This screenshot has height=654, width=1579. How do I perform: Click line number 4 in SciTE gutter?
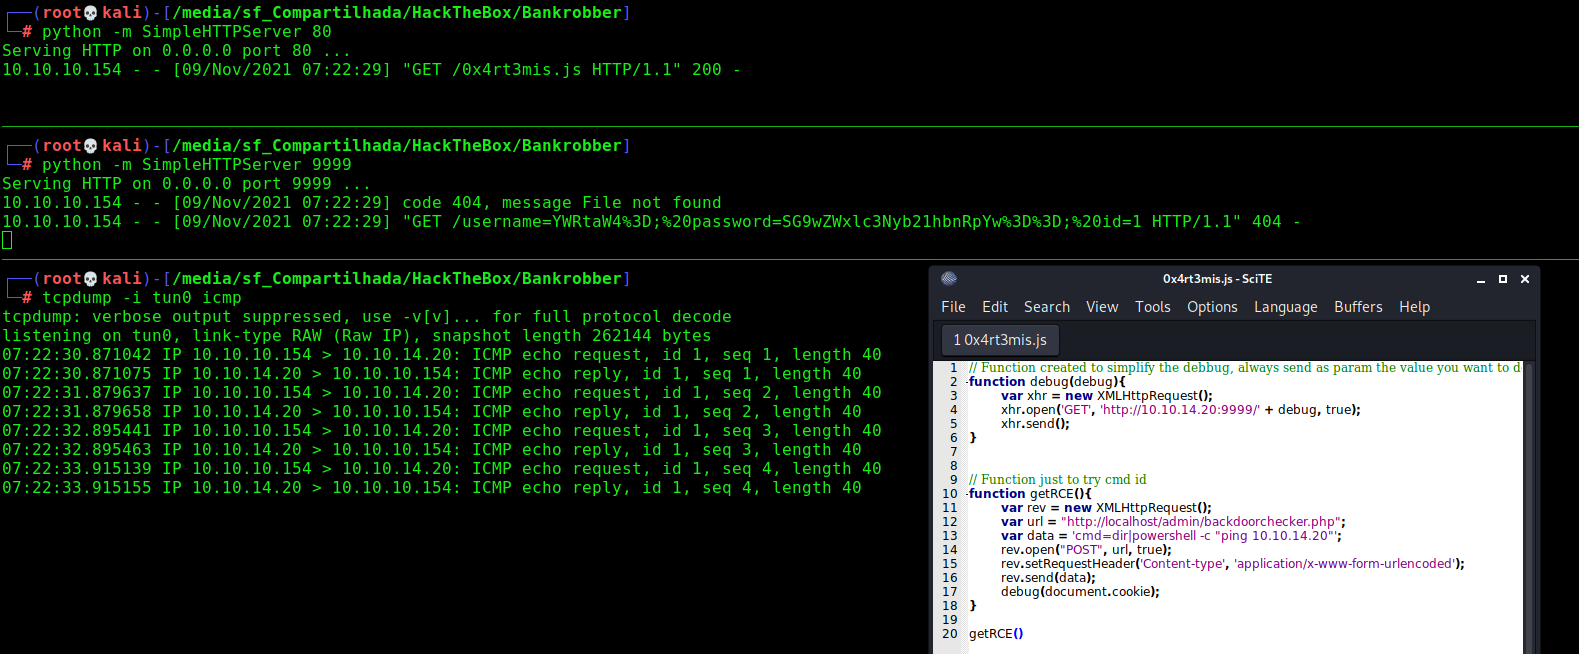pos(953,410)
